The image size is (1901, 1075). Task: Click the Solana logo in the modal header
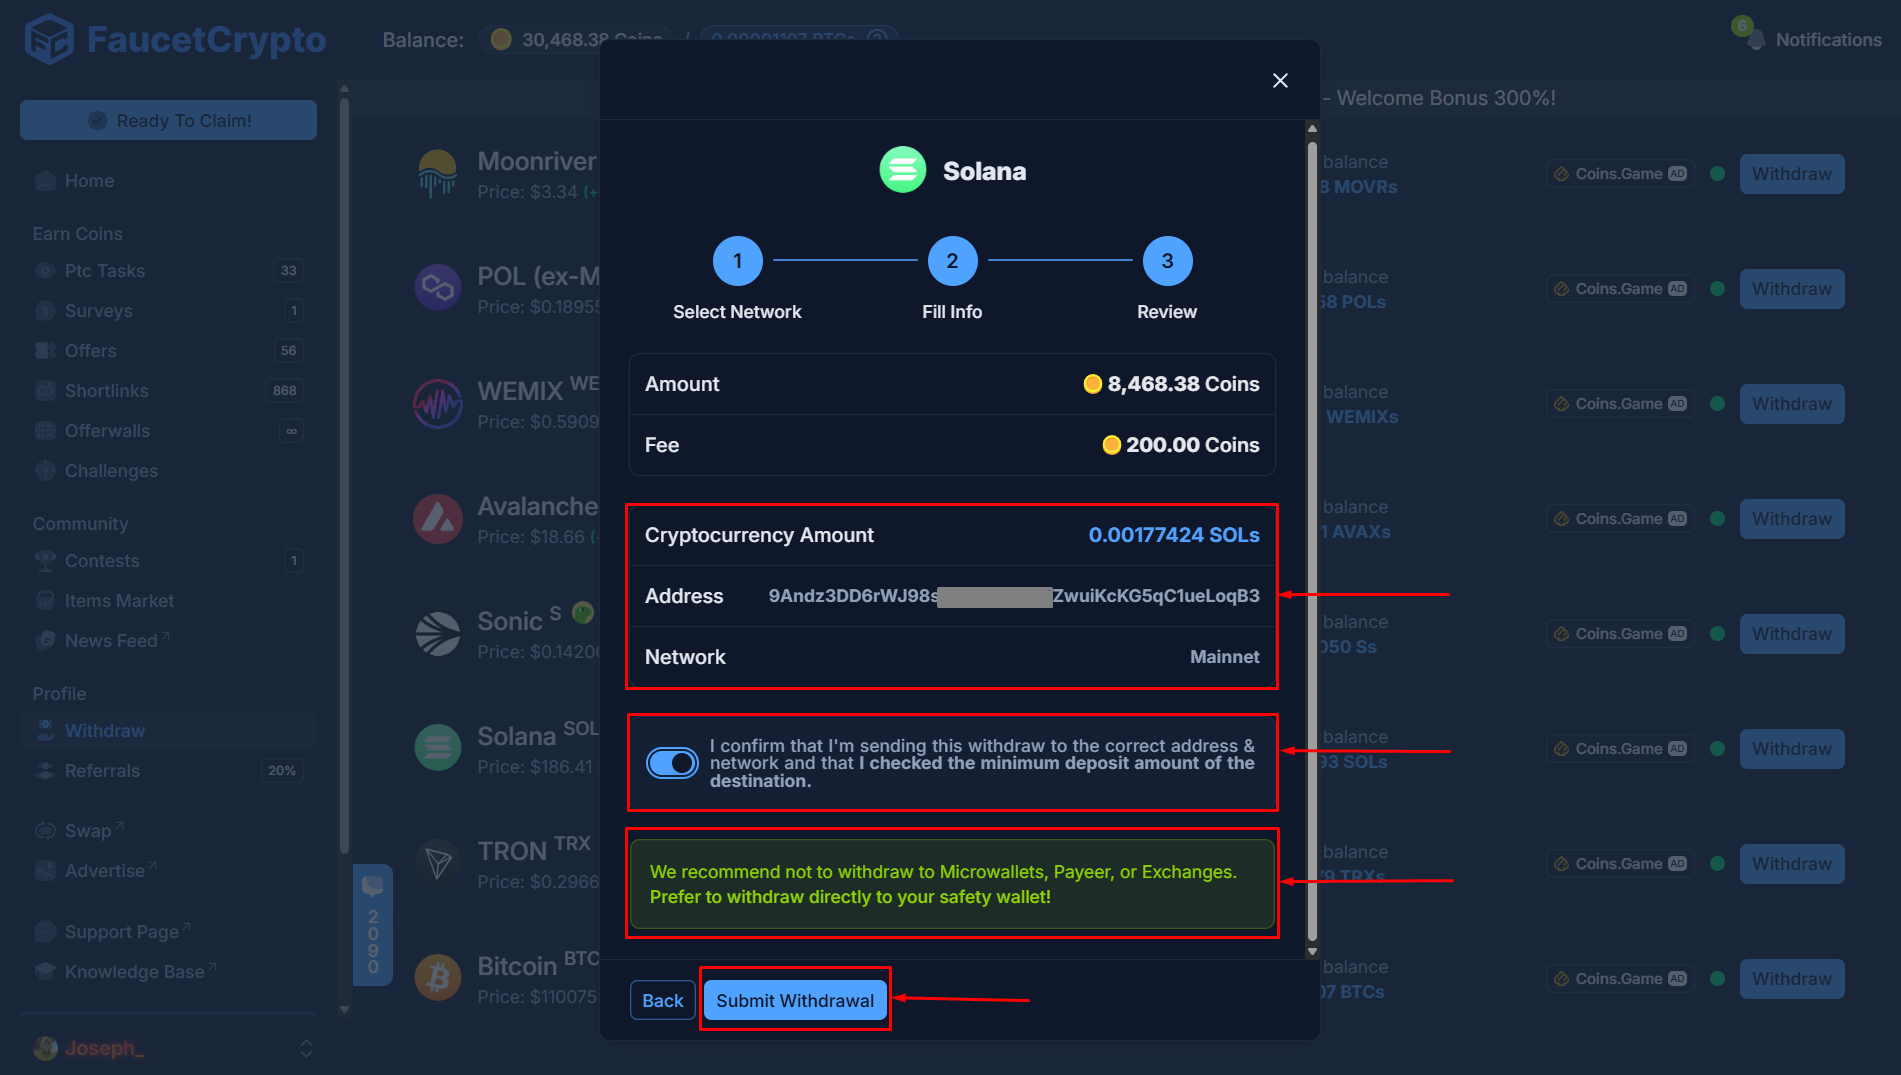click(903, 170)
